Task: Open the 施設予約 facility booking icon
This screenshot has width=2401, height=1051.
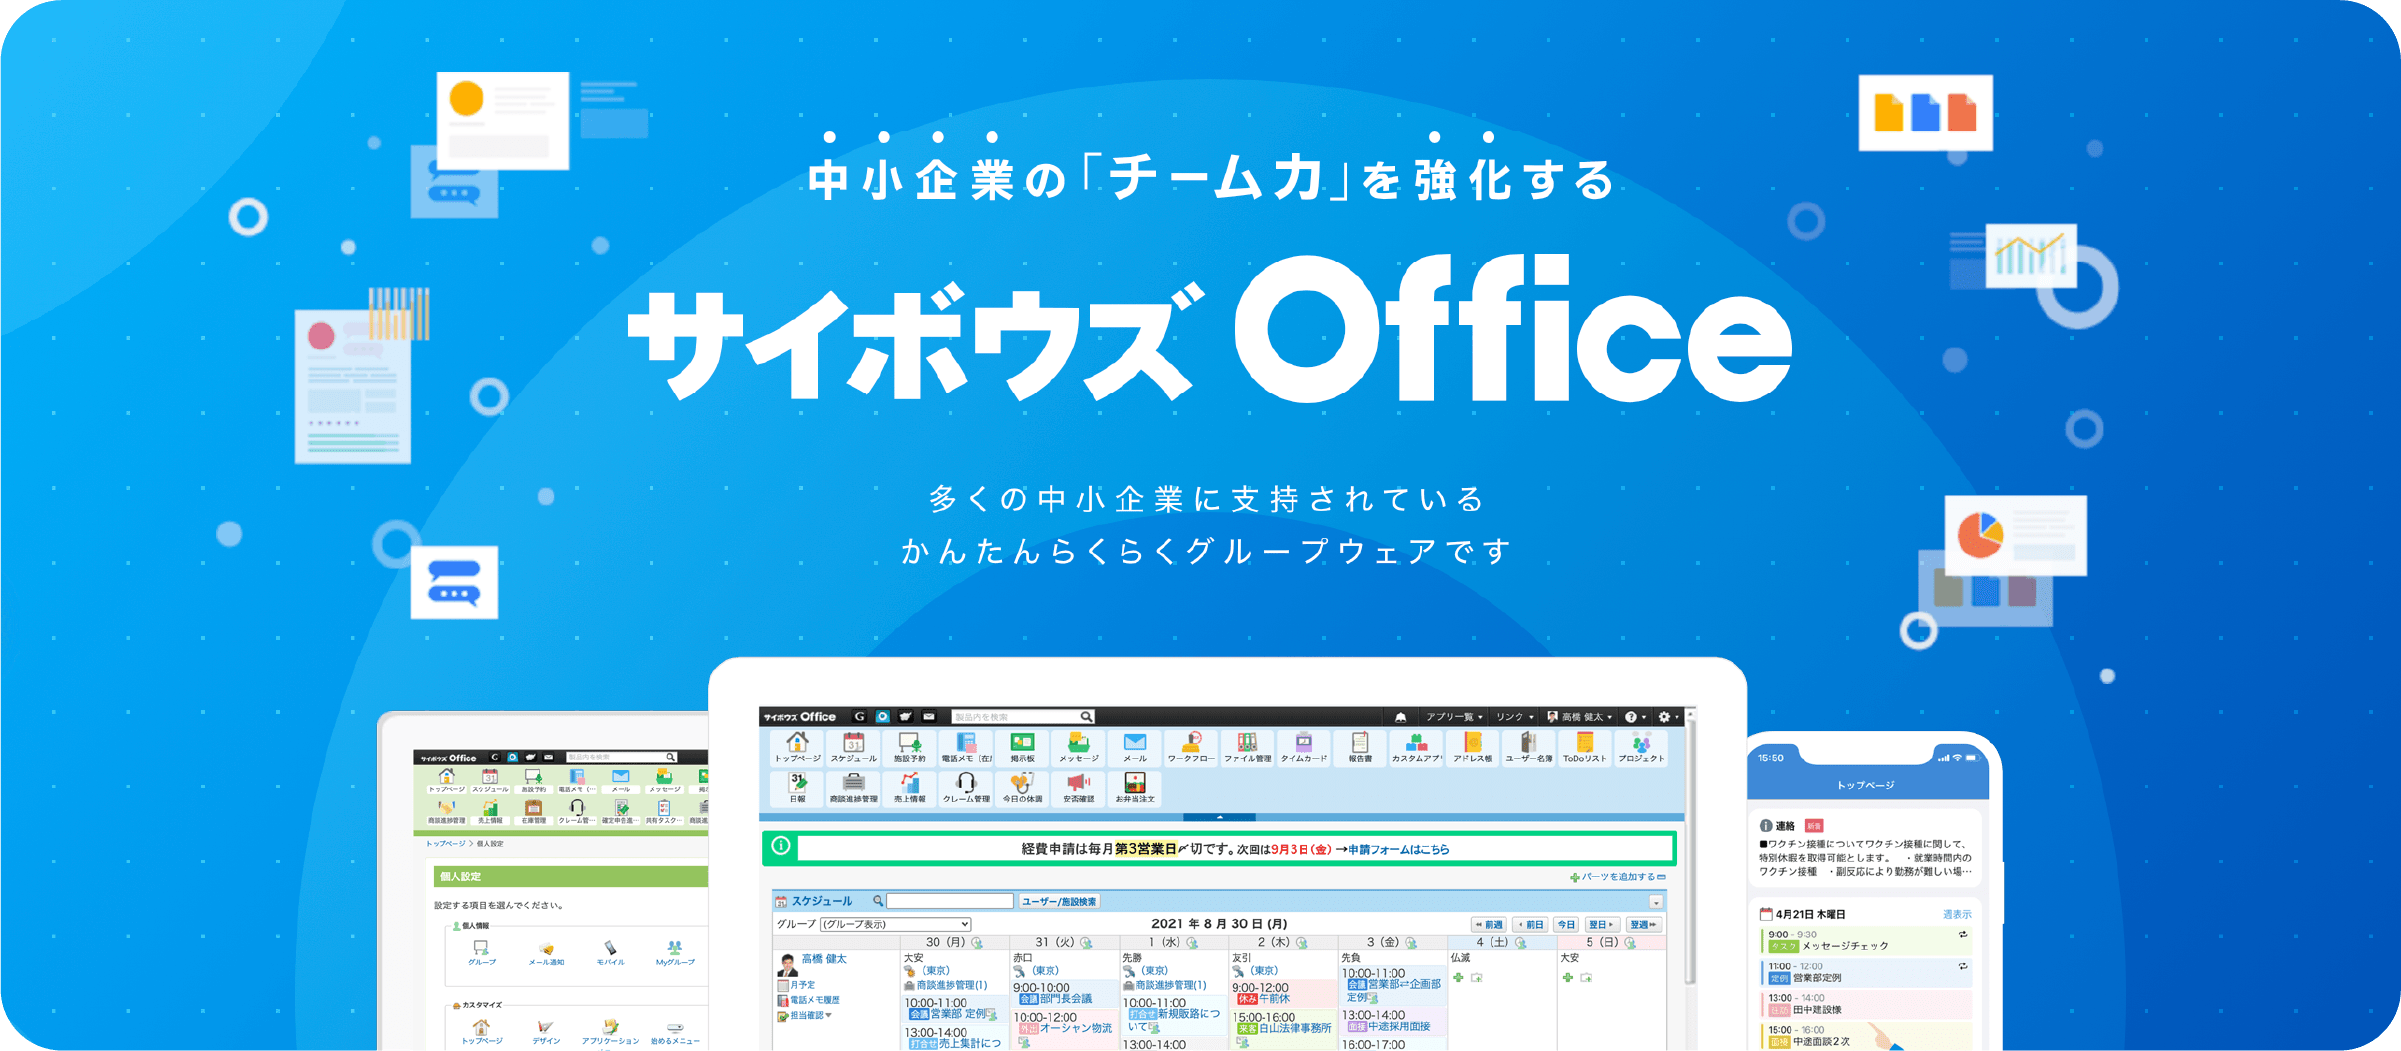Action: click(909, 748)
